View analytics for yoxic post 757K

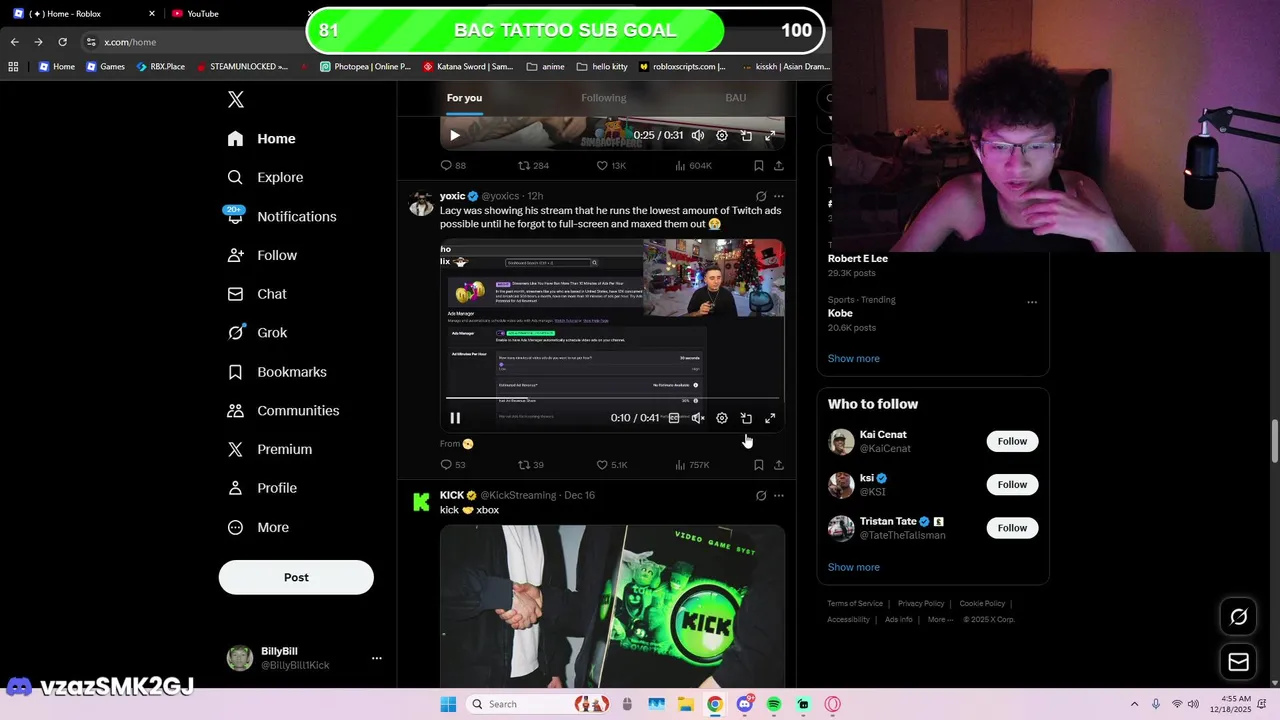pyautogui.click(x=692, y=465)
